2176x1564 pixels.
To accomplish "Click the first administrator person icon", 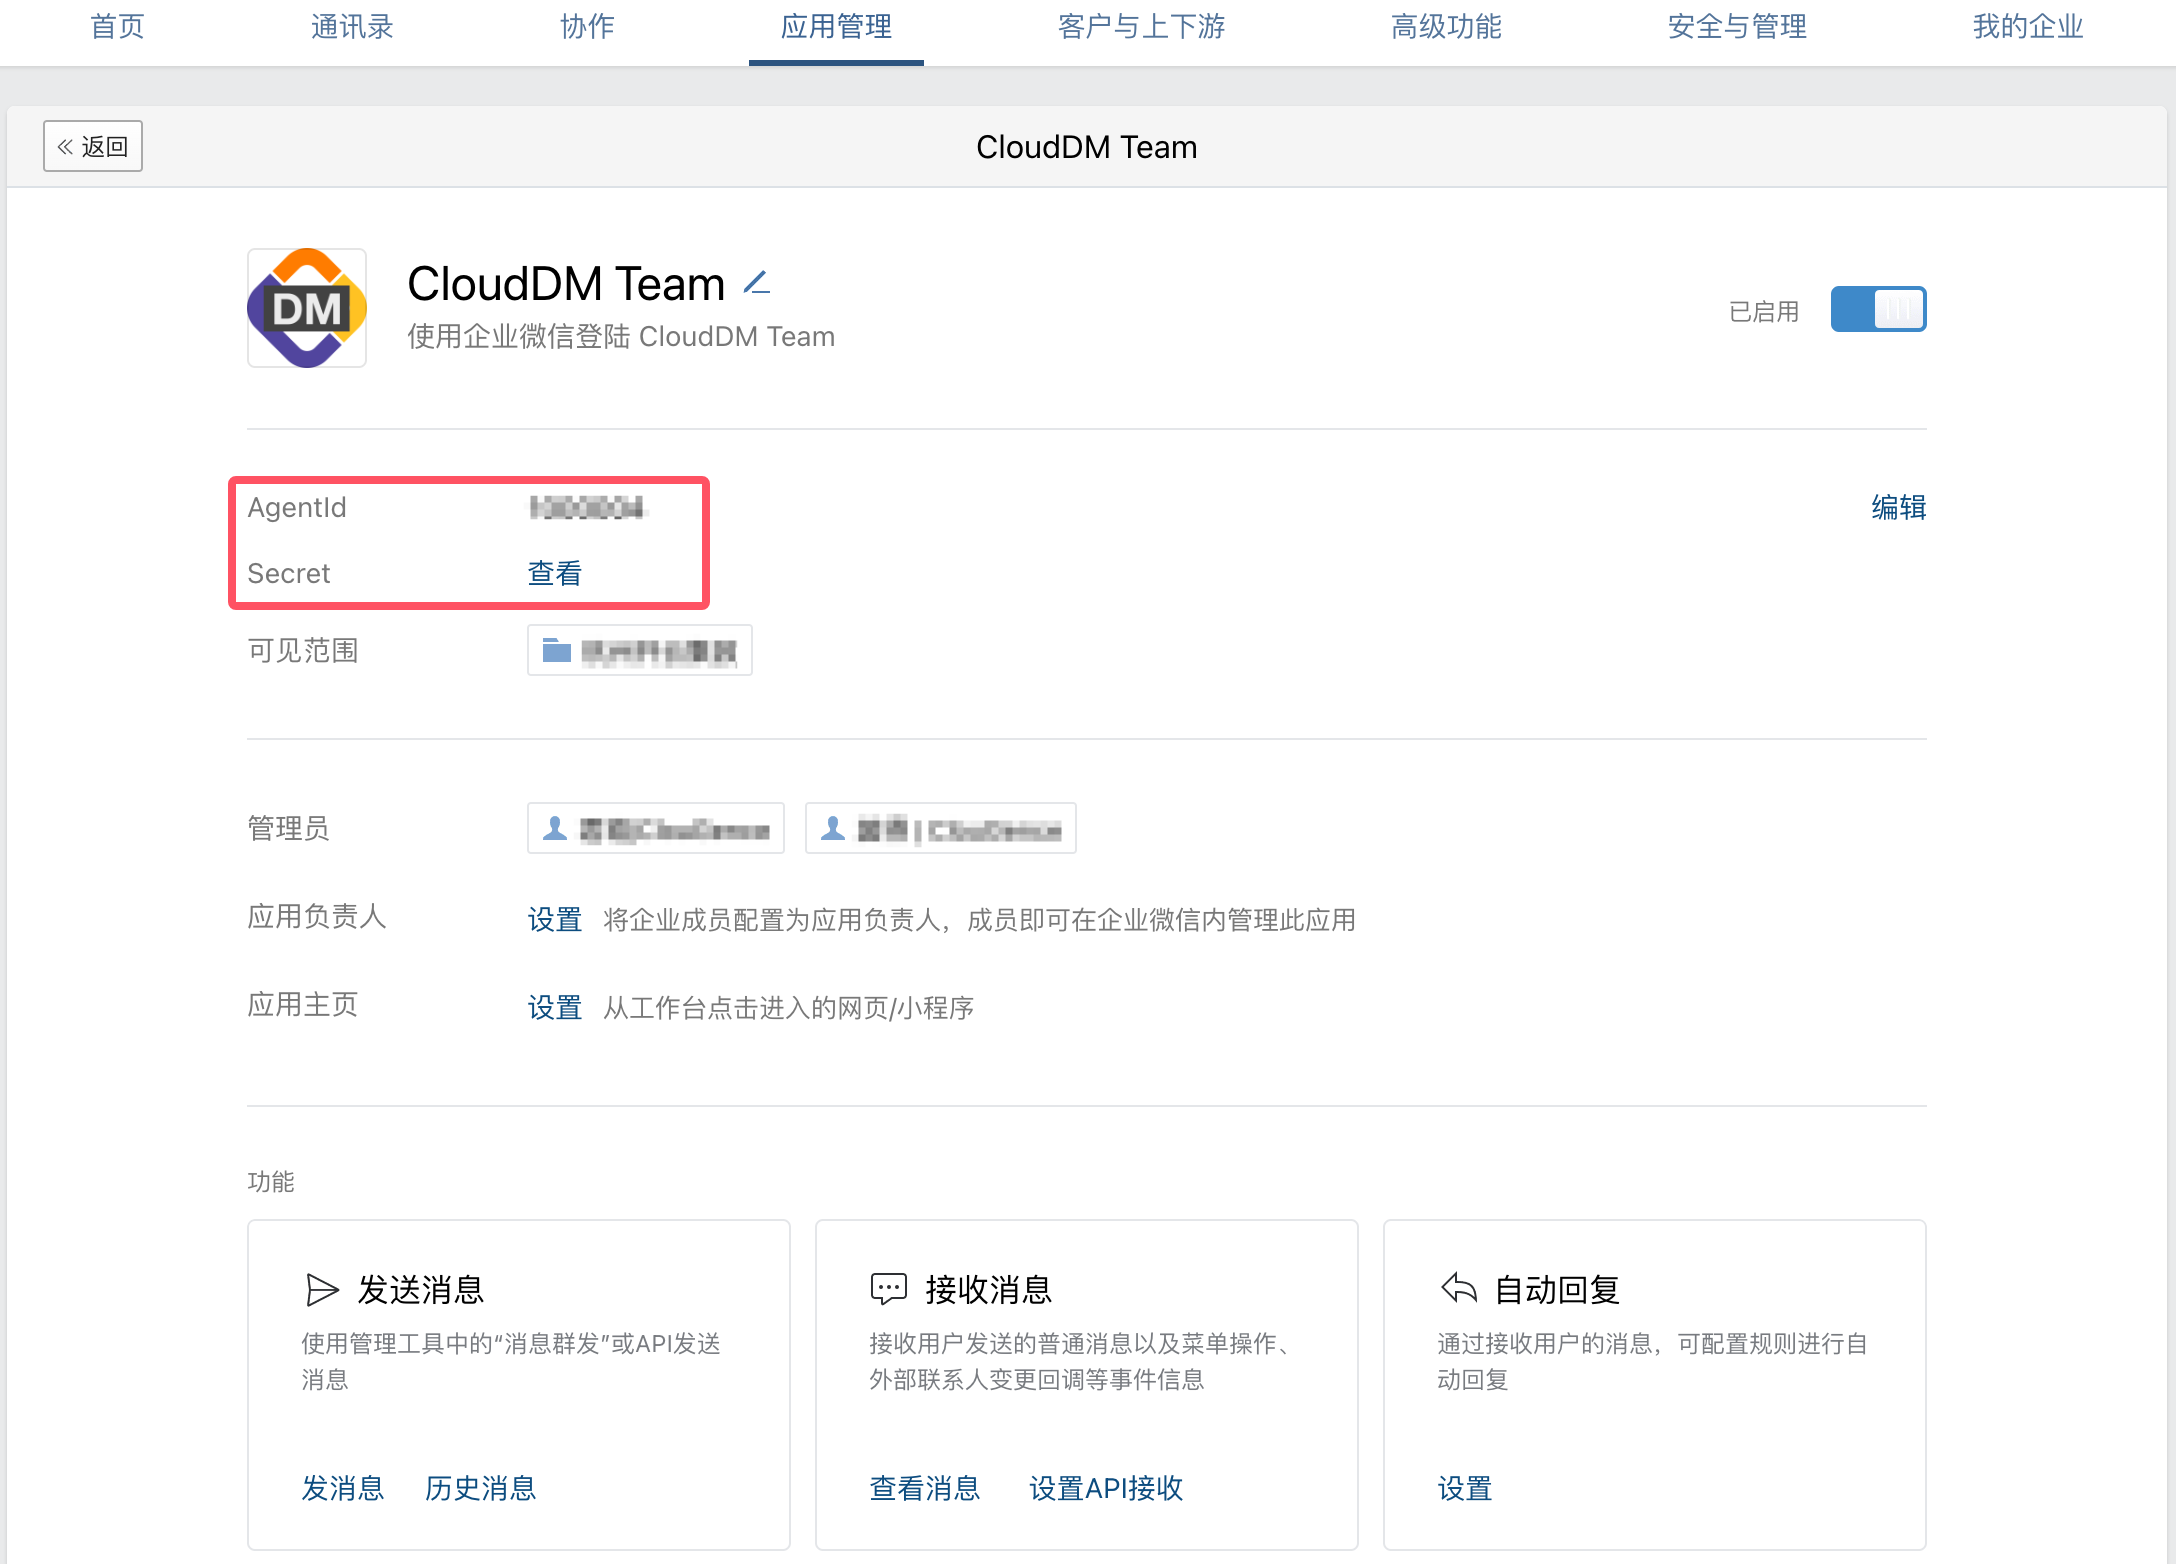I will click(x=555, y=829).
